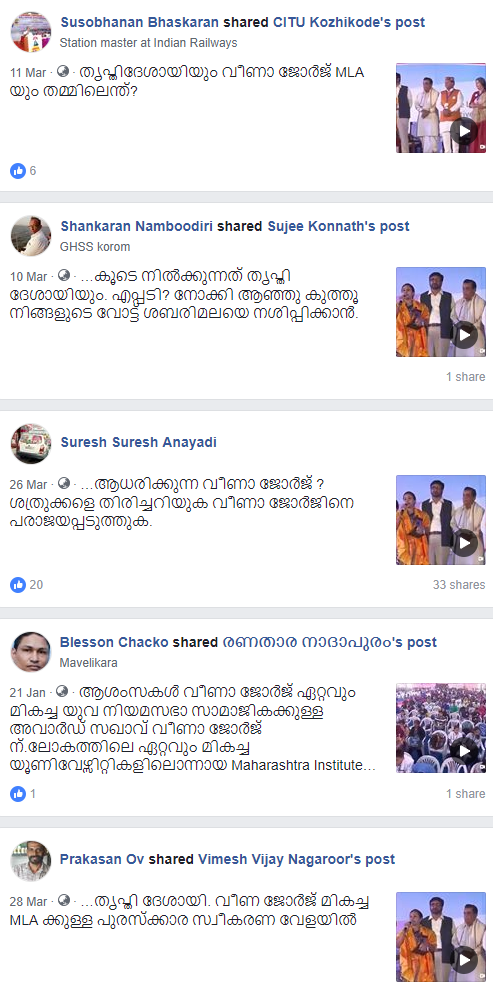
Task: Click the globe privacy icon beside 28 Mar
Action: point(63,900)
